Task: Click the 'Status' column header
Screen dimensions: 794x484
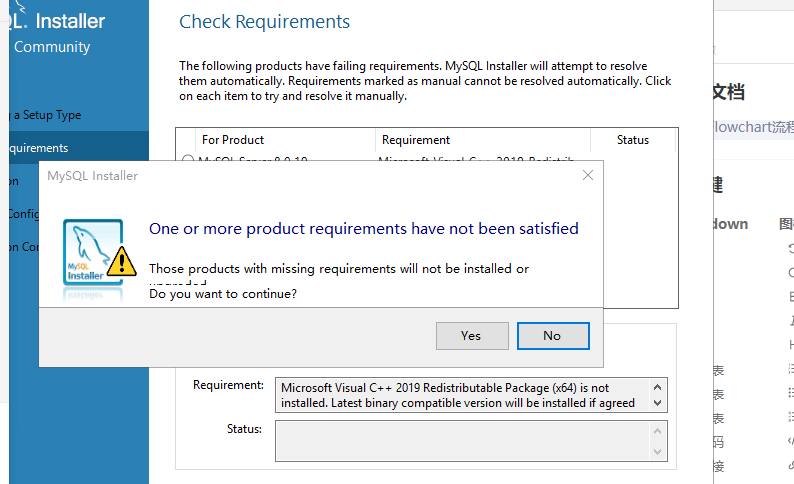Action: point(632,140)
